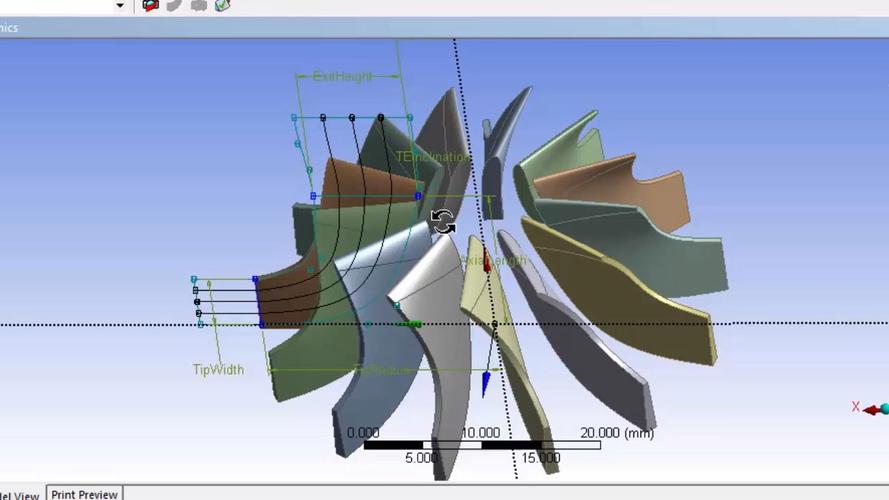
Task: Select the green marker on the horizontal axis line
Action: [409, 324]
